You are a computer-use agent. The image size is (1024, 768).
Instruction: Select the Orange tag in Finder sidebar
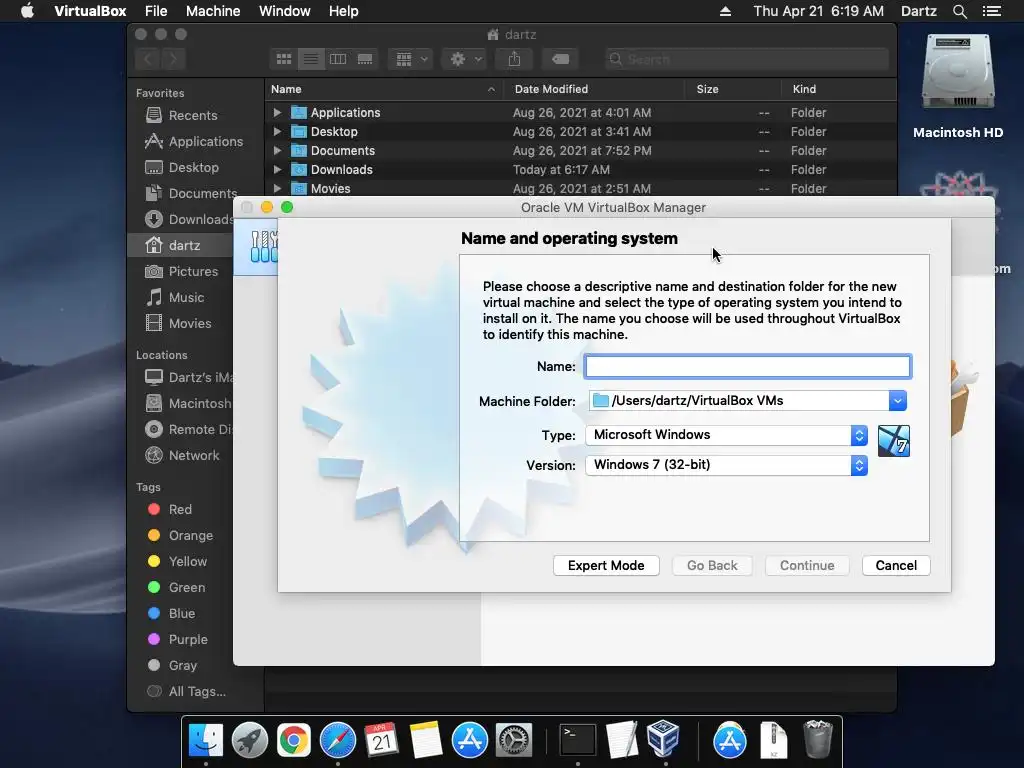tap(180, 536)
